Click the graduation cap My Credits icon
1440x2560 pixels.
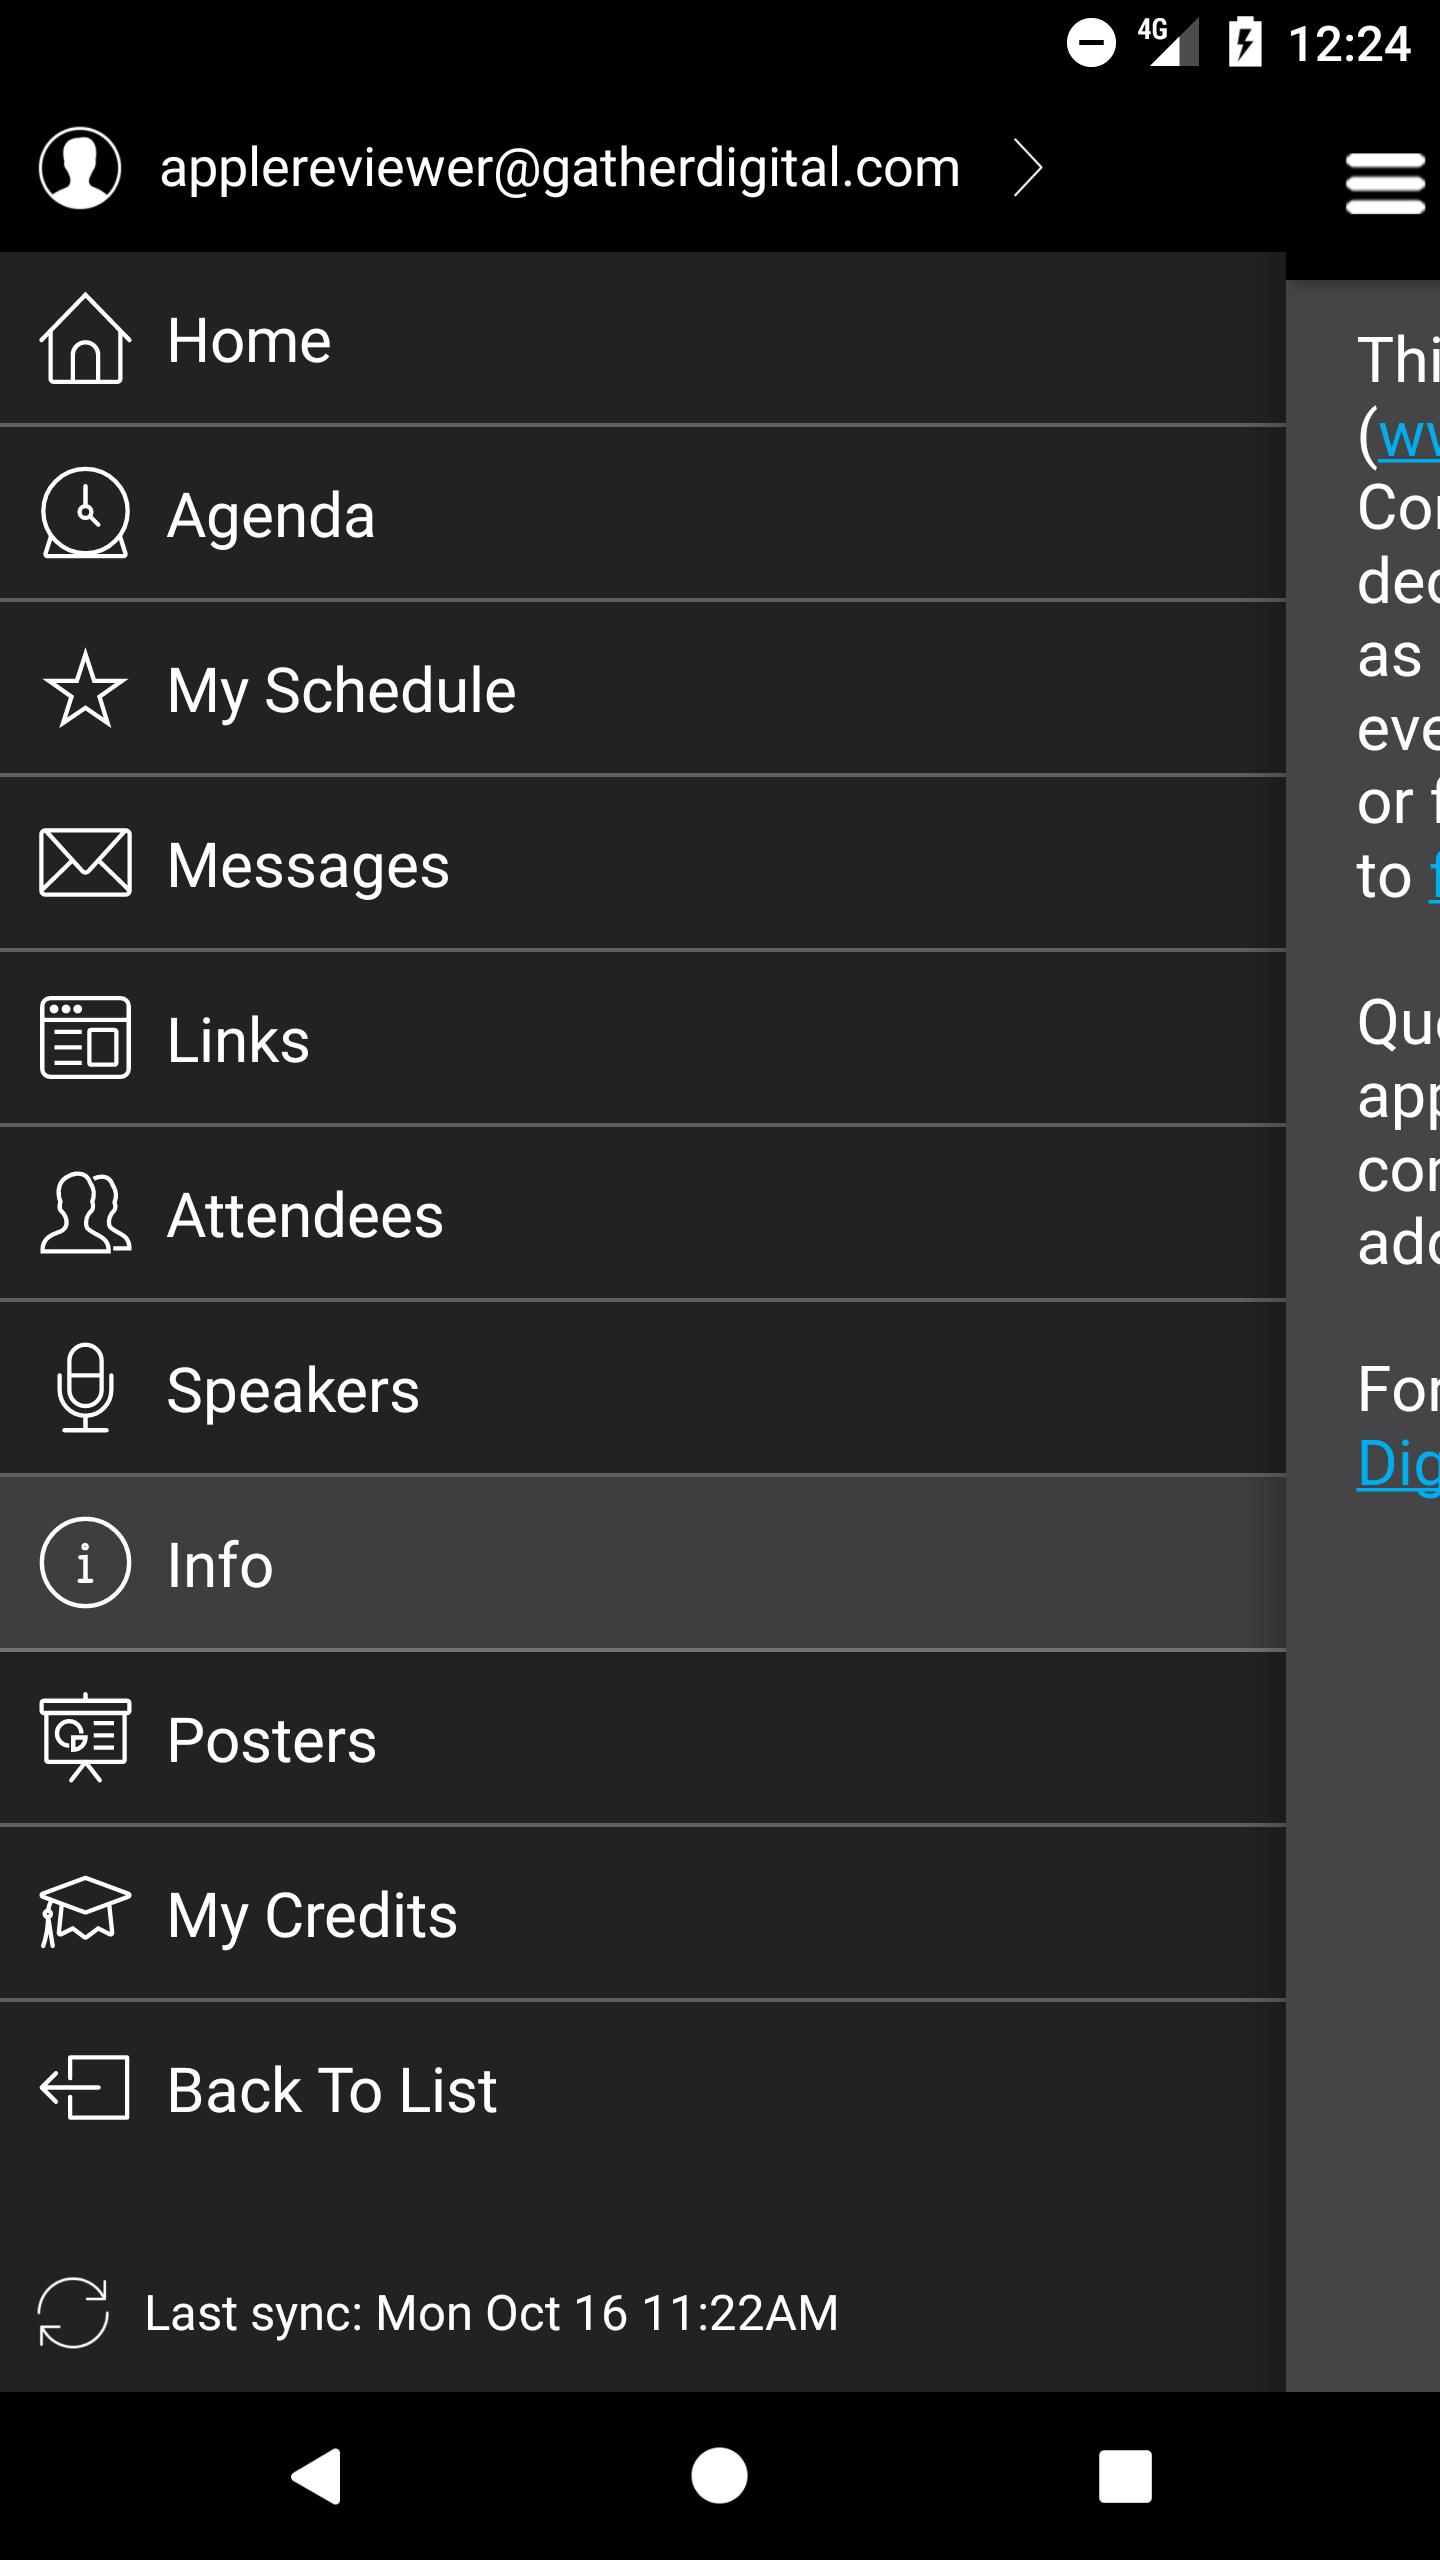tap(85, 1912)
